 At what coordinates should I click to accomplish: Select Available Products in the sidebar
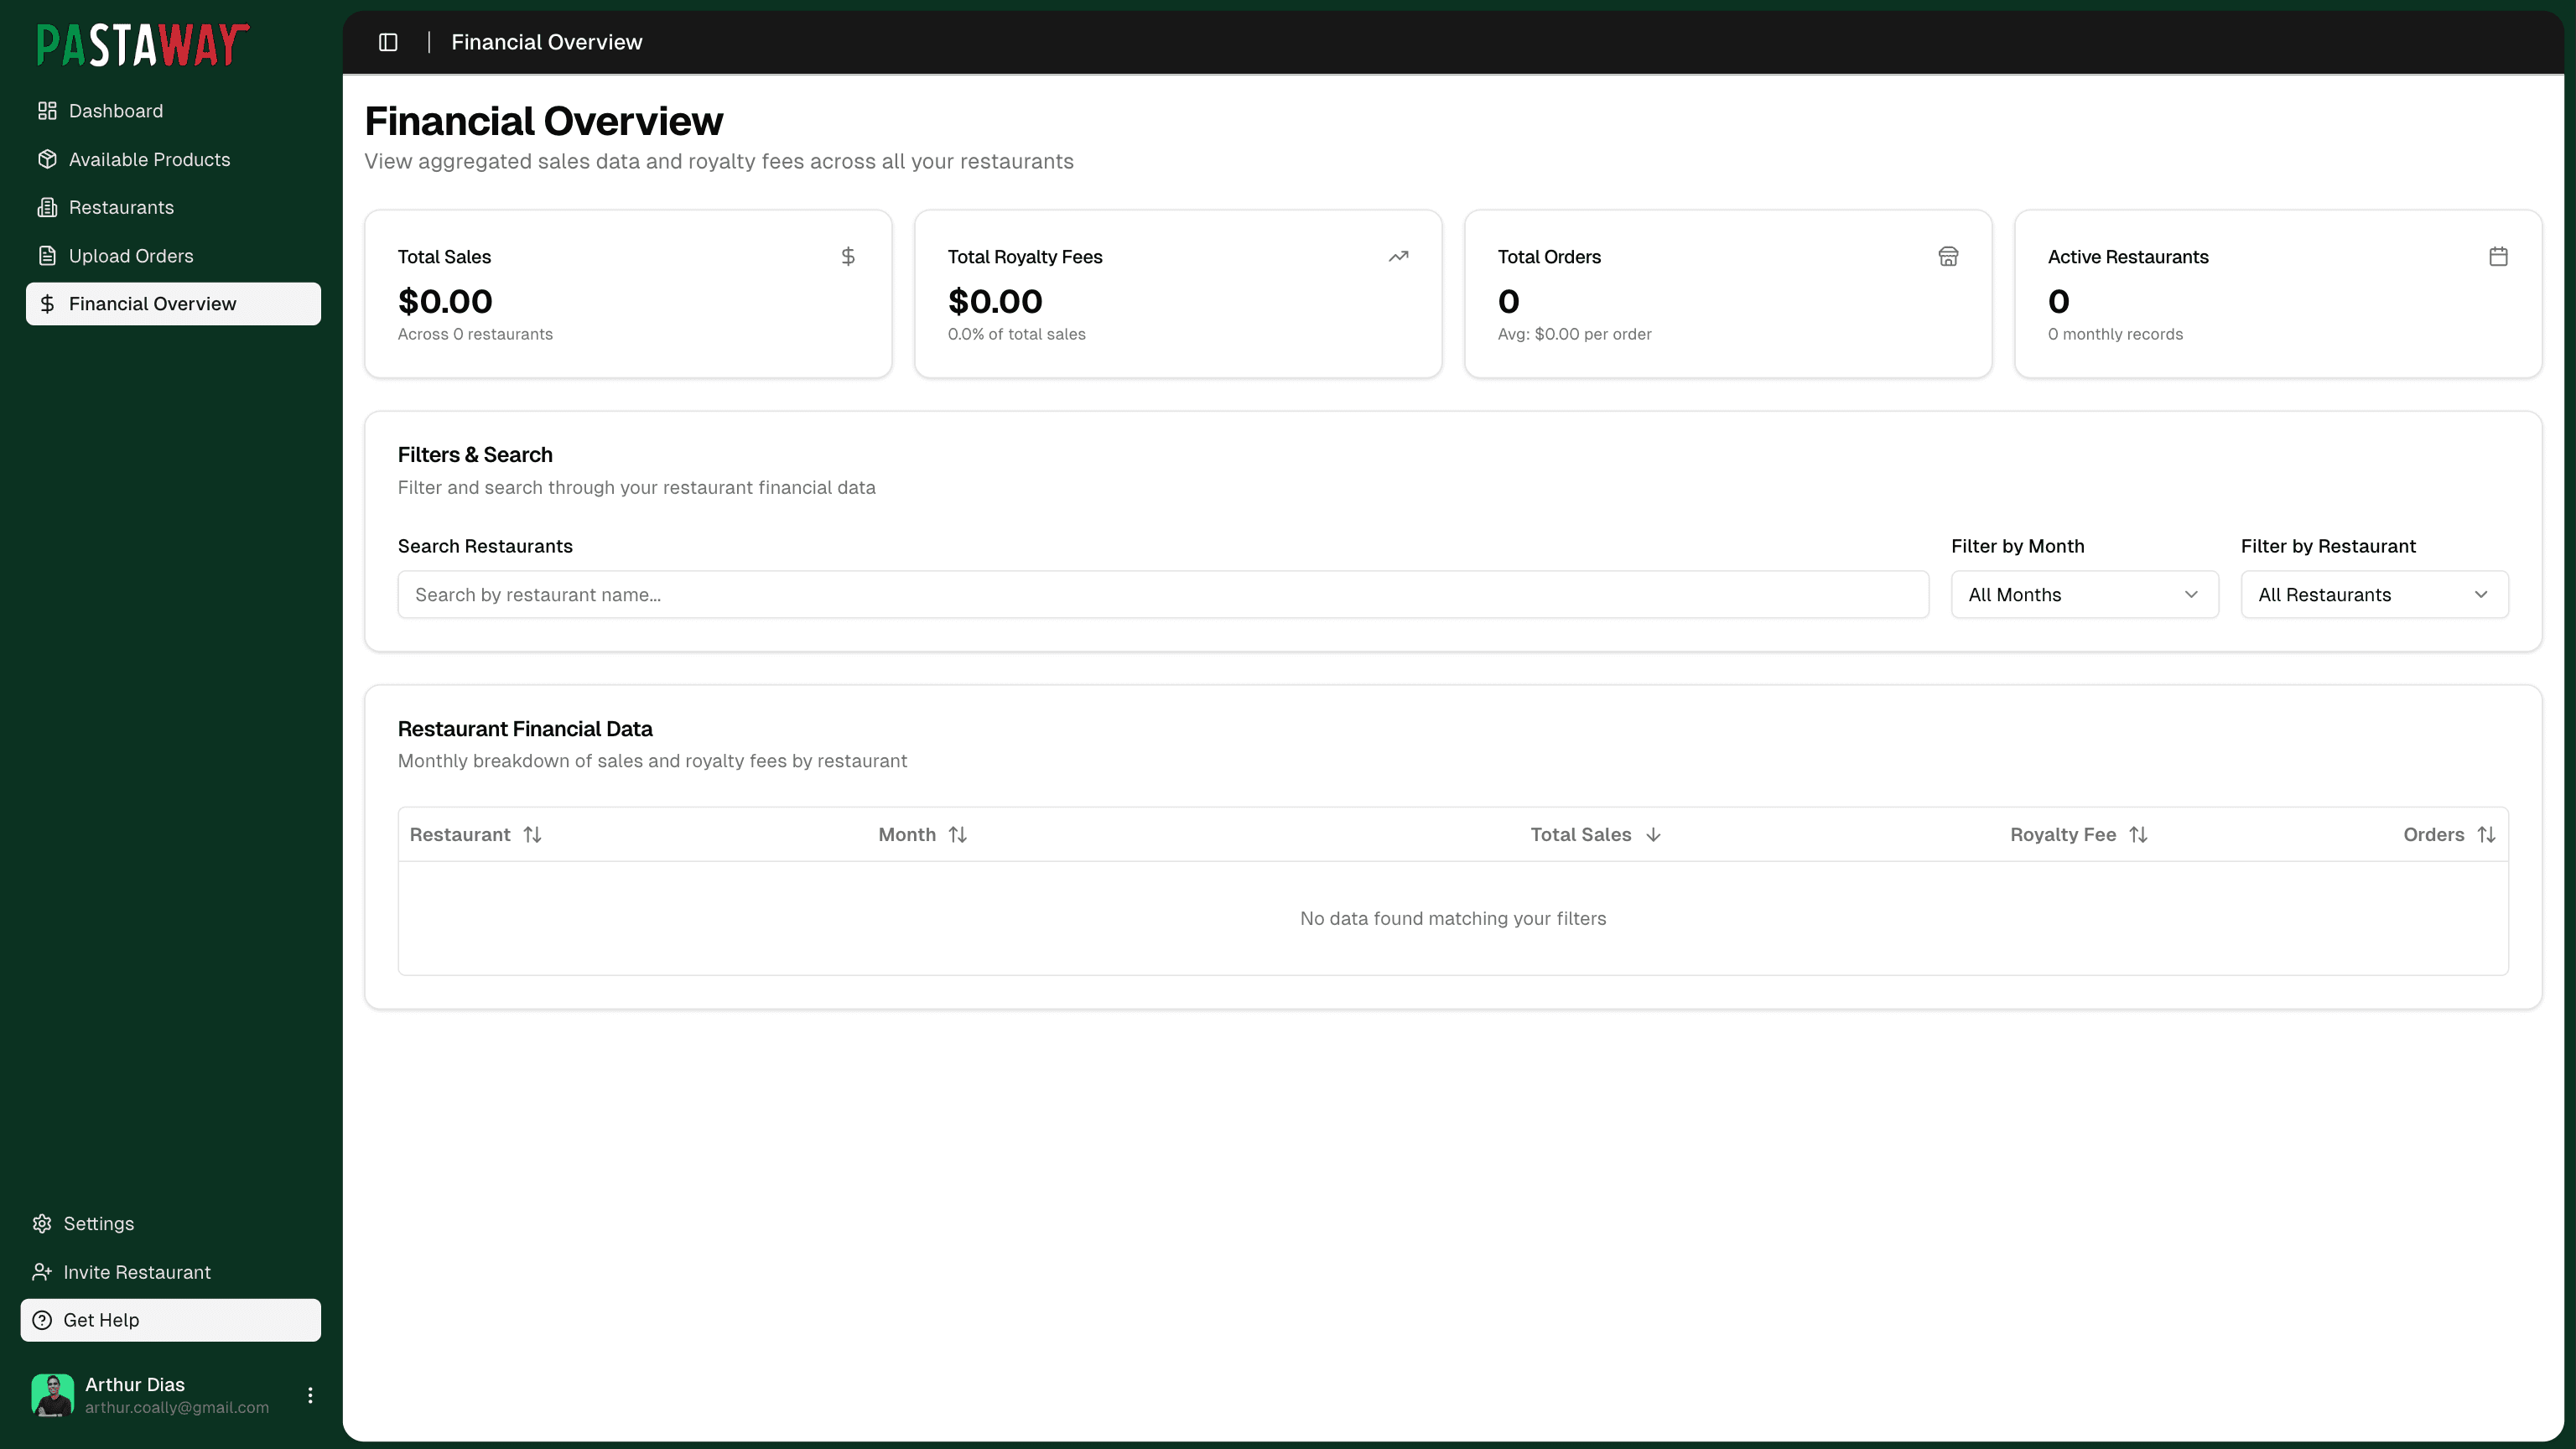pos(149,159)
